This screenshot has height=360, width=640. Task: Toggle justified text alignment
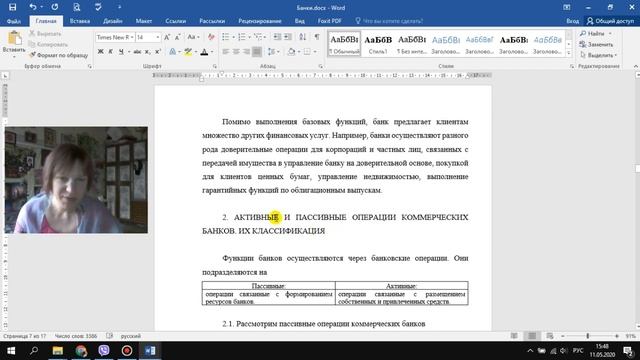pyautogui.click(x=257, y=52)
